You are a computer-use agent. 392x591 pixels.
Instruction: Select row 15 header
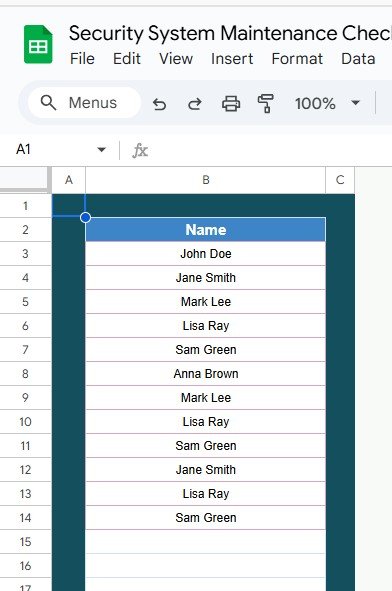25,542
